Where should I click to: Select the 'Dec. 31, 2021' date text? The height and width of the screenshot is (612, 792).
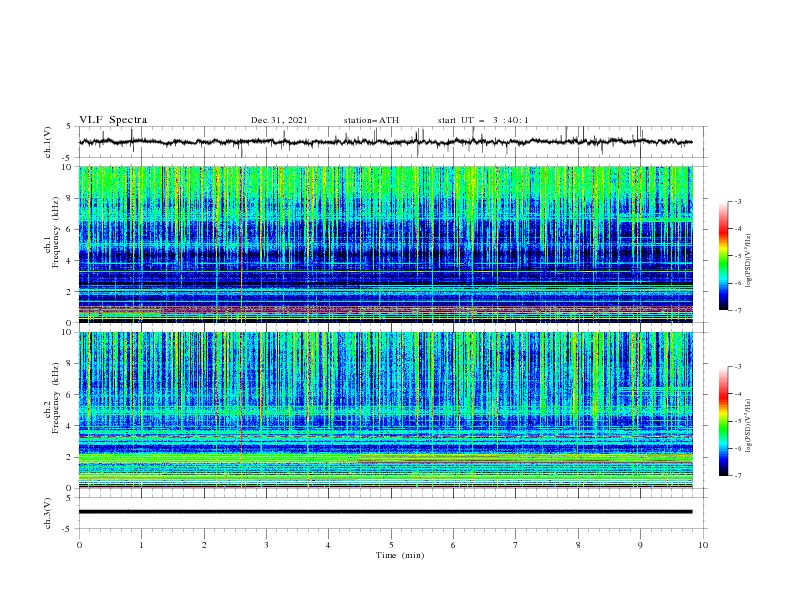(x=279, y=120)
